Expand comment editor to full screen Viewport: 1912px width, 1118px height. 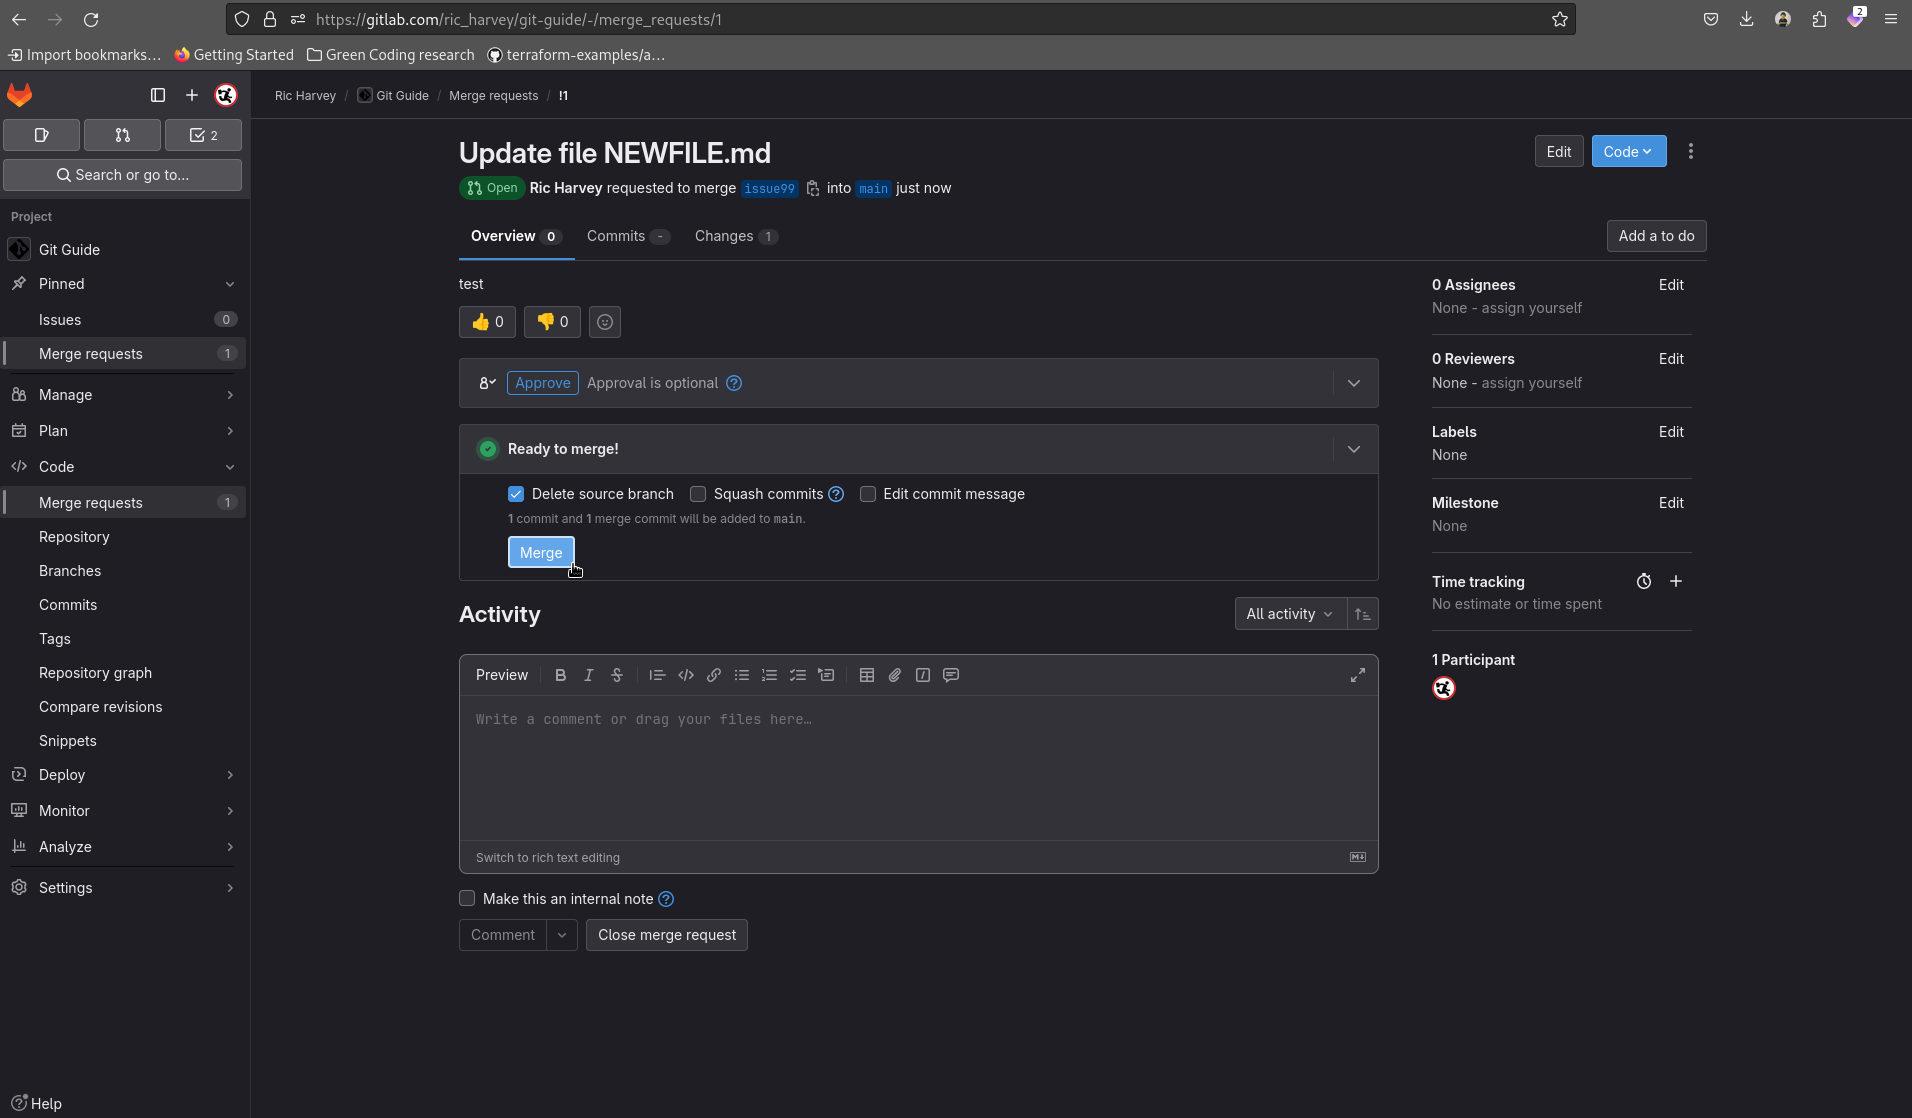coord(1358,675)
